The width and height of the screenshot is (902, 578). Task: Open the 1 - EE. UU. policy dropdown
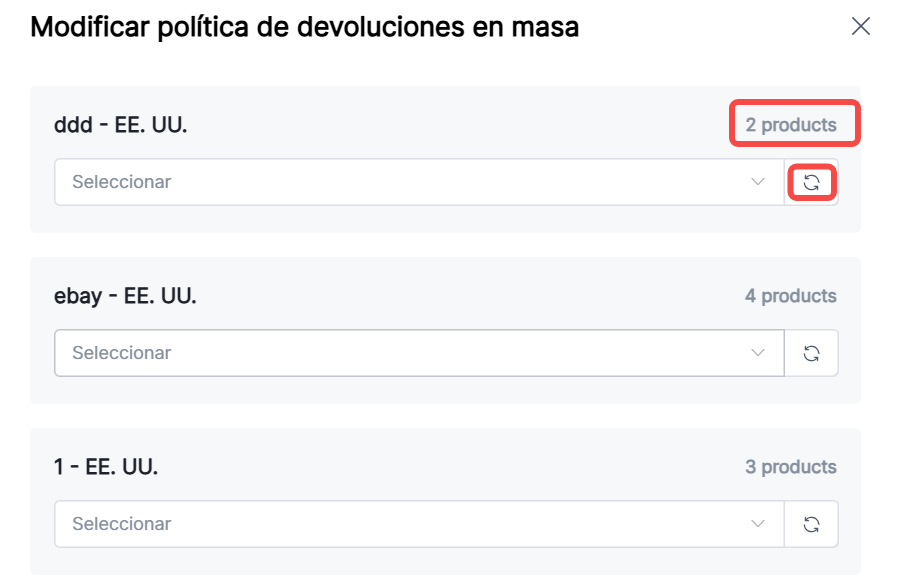pos(419,524)
